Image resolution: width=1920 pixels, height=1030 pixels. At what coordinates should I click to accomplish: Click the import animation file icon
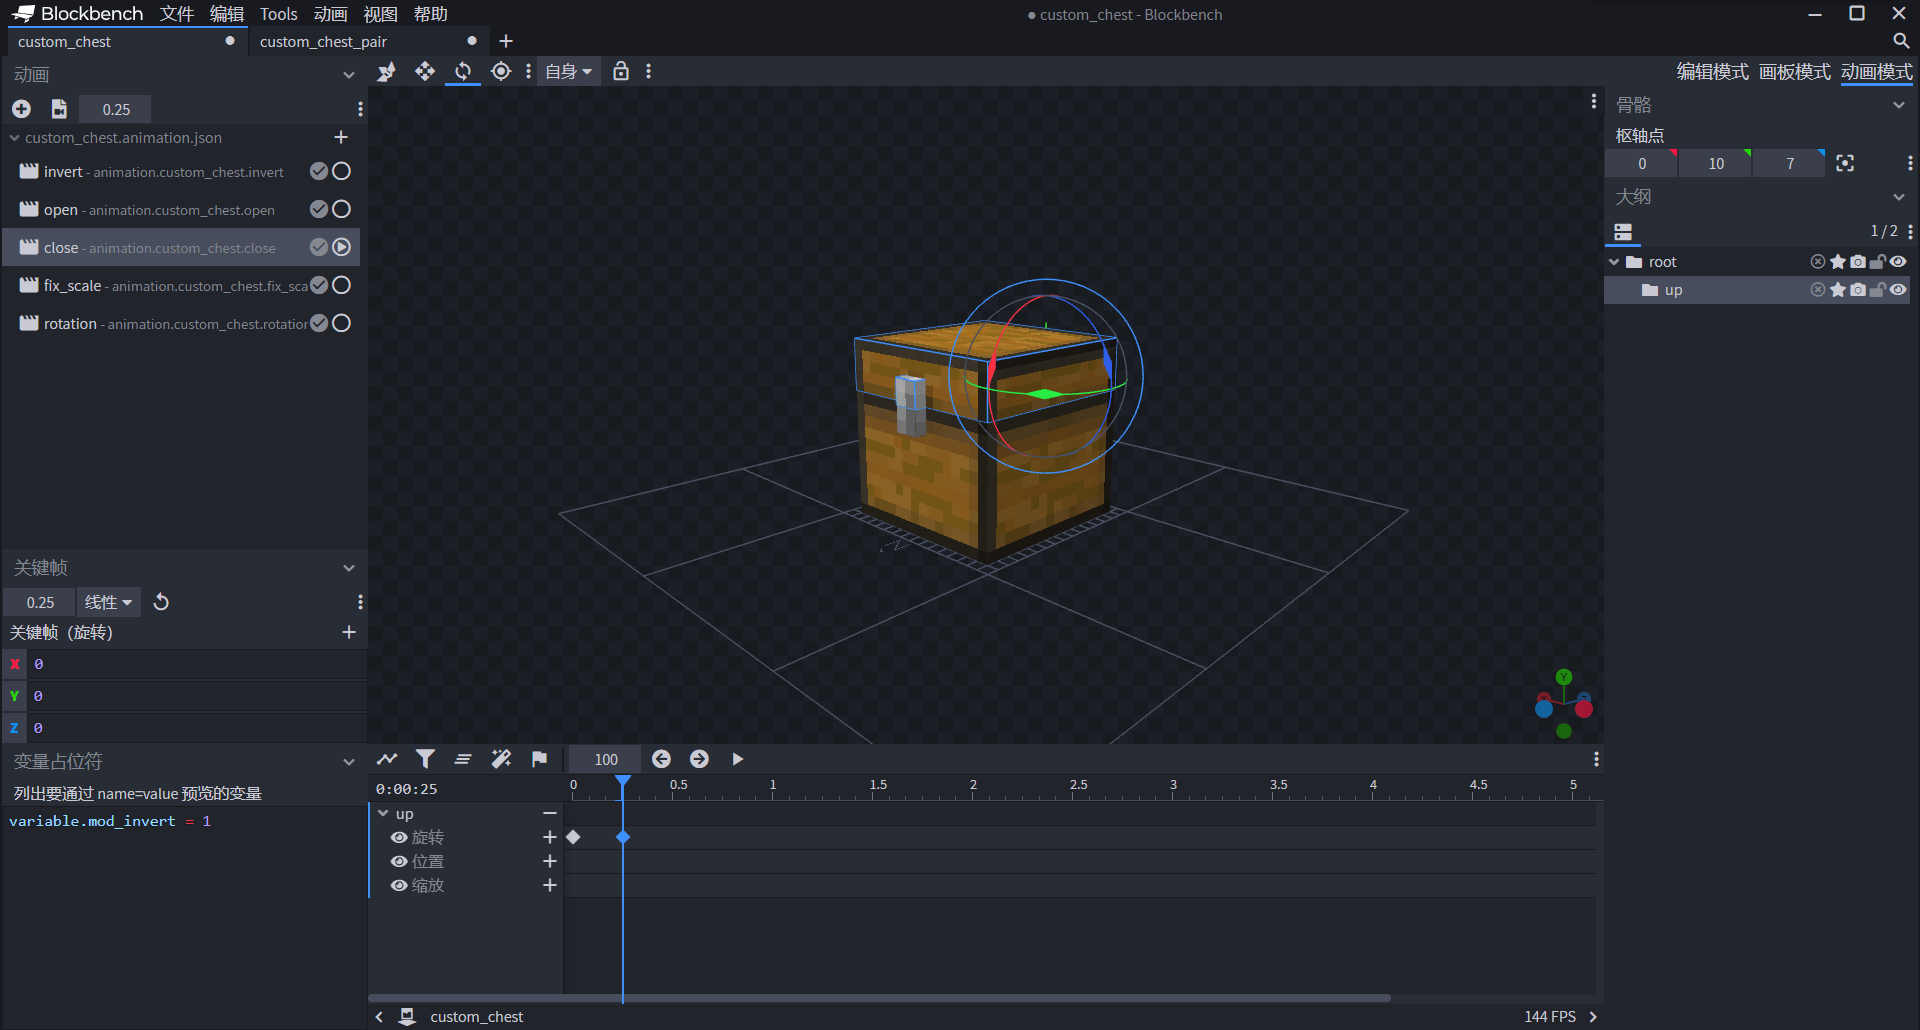click(x=59, y=109)
